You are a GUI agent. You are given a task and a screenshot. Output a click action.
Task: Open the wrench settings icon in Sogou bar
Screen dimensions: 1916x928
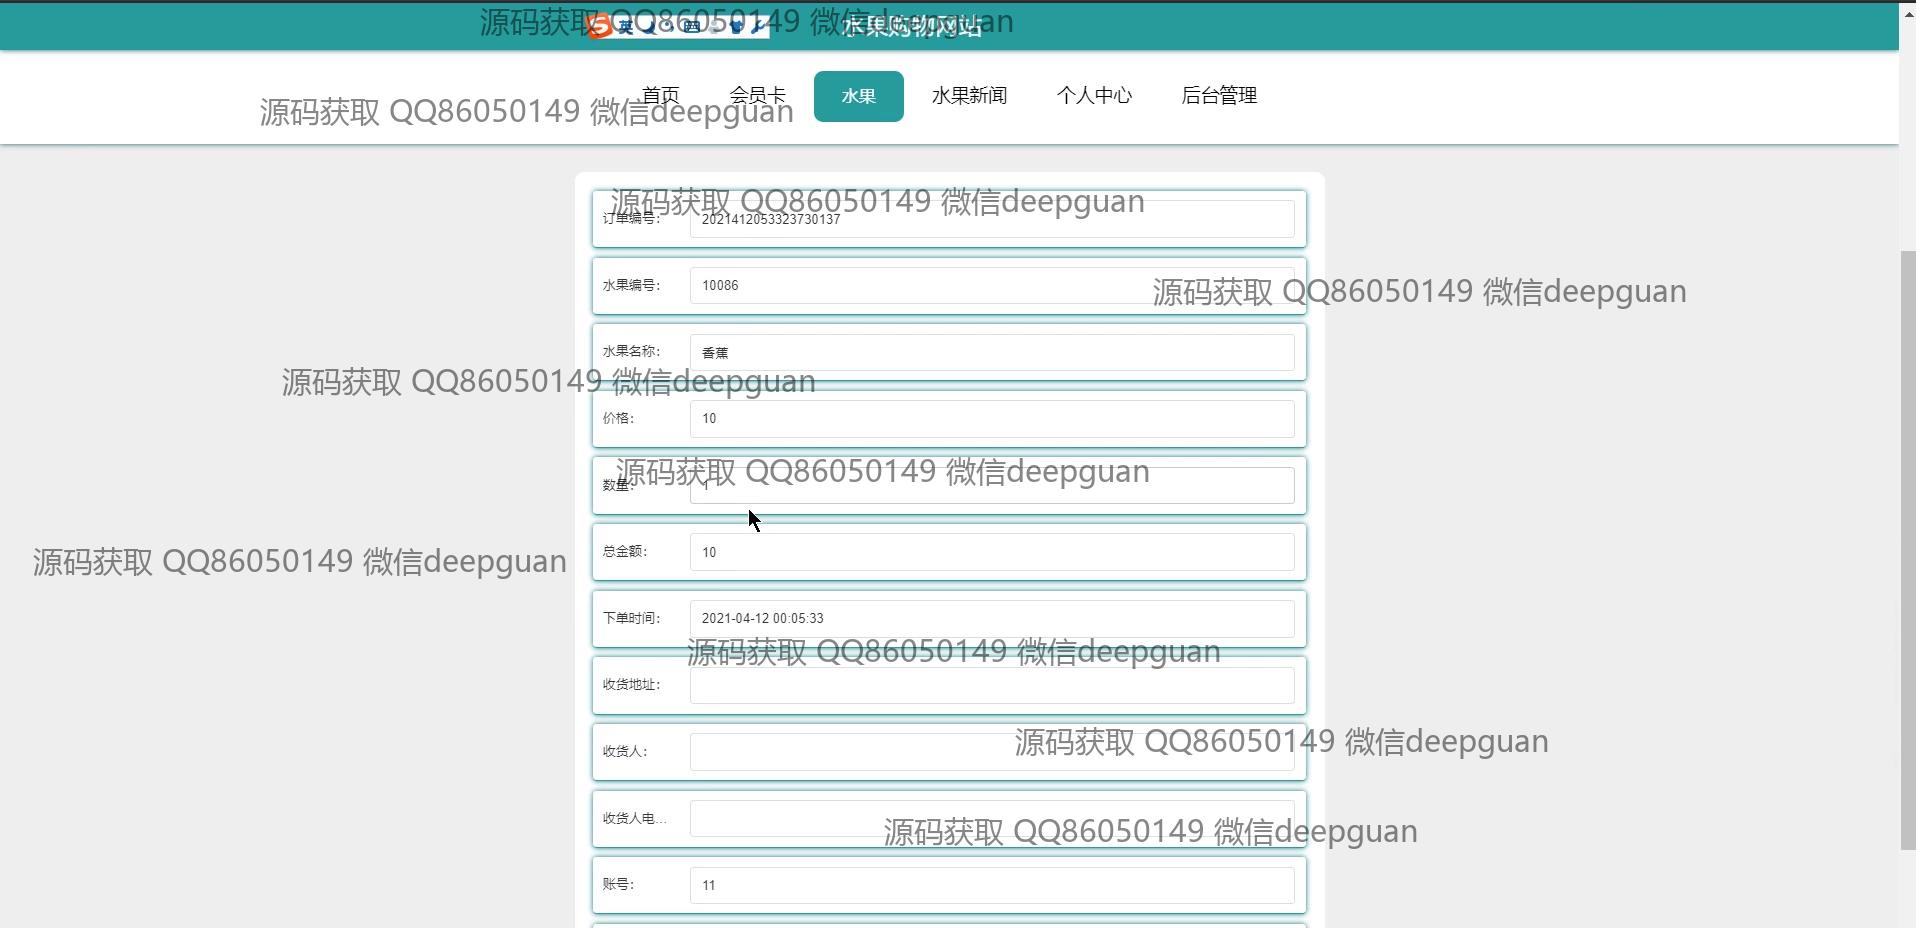pos(758,27)
